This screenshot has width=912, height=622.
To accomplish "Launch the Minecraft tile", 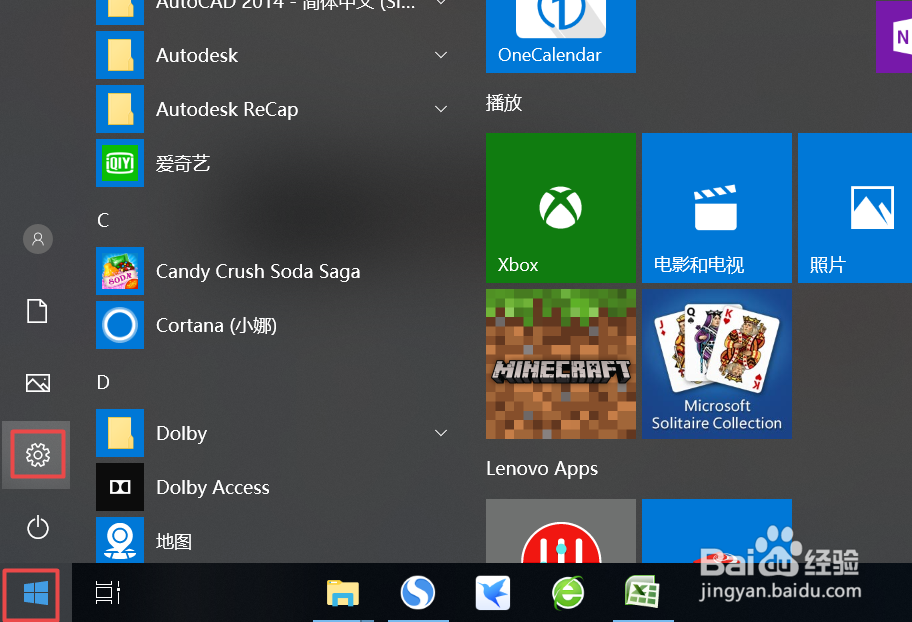I will click(x=561, y=364).
